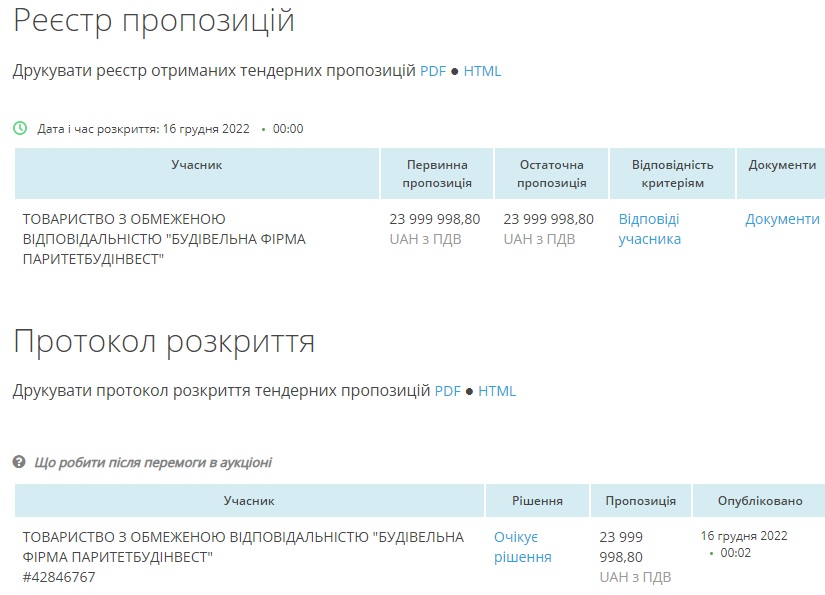Click the 'Очікує рішення' decision link
This screenshot has height=595, width=825.
(522, 547)
